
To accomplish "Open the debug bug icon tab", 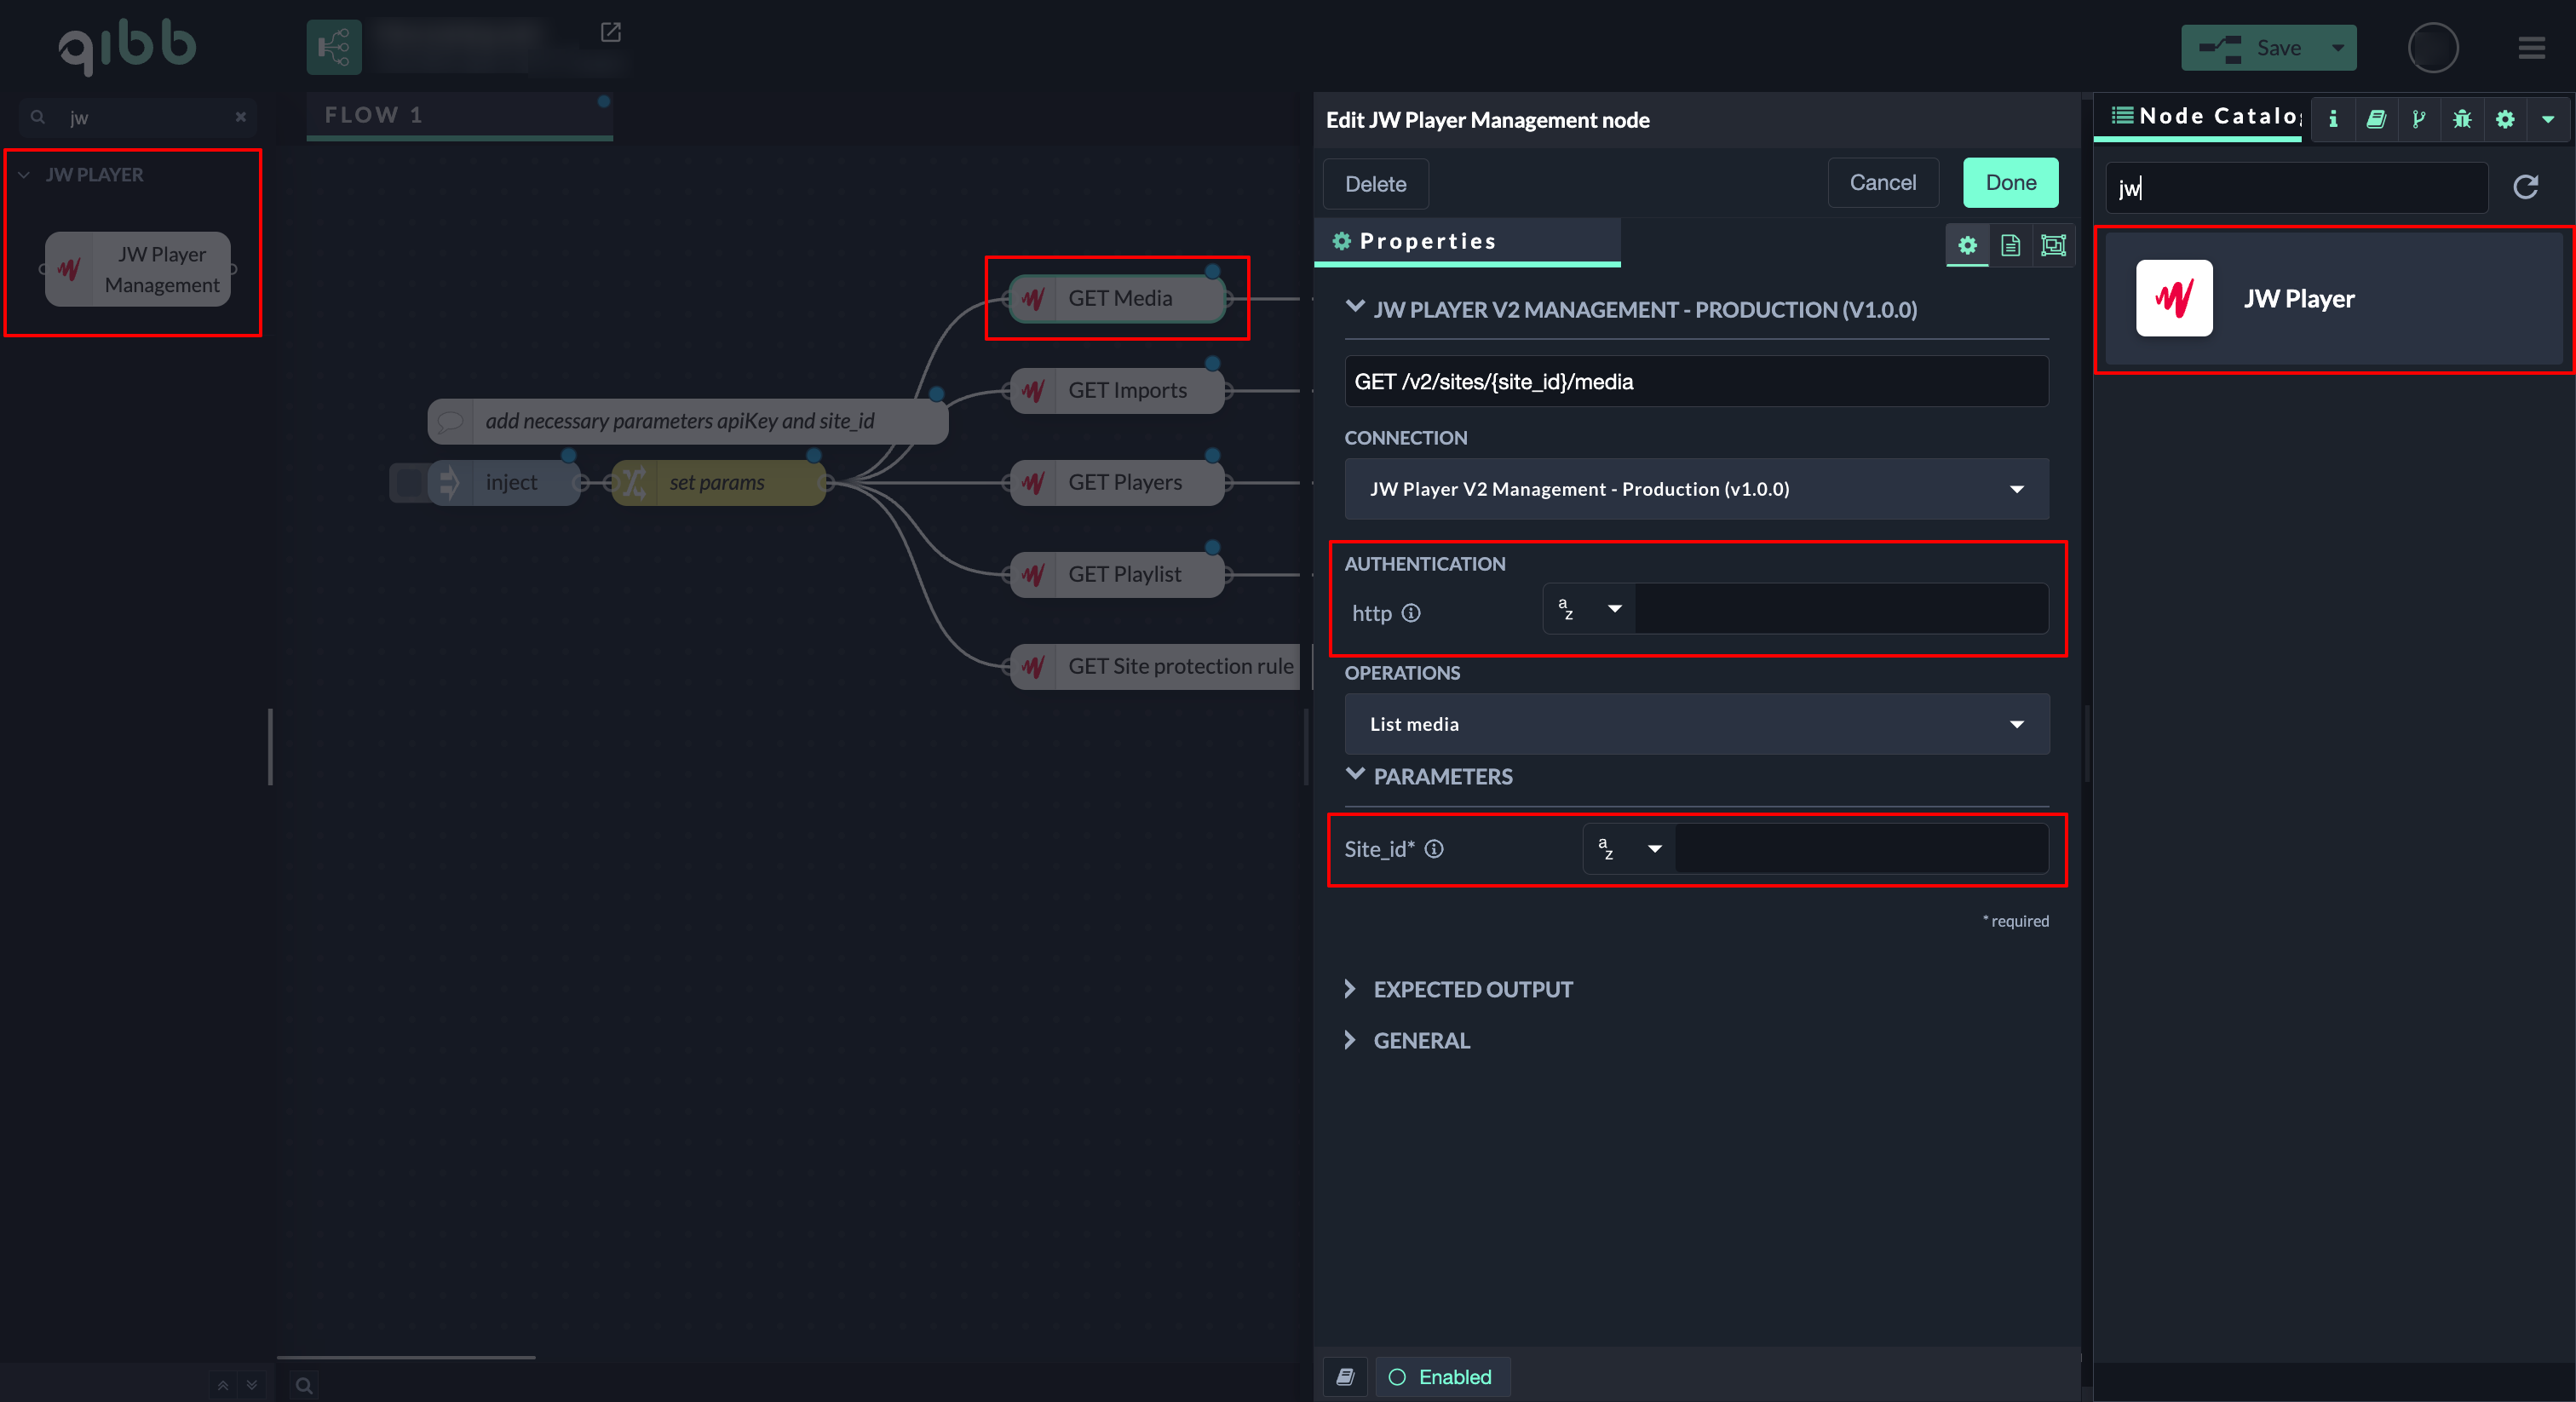I will 2462,119.
